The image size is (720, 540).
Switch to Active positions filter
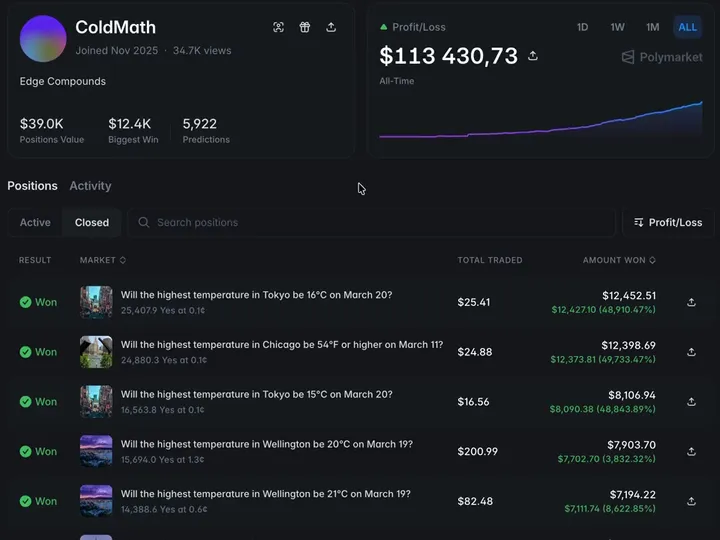(35, 222)
